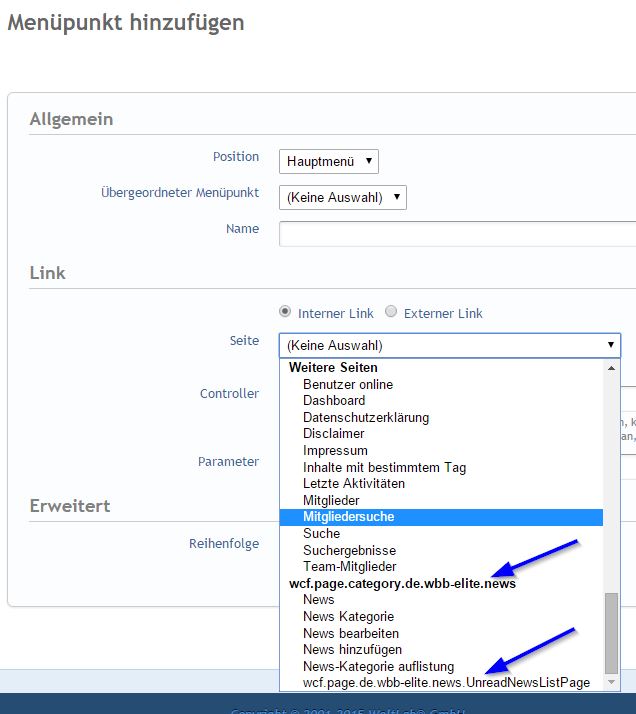Select the Externer Link radio button

pyautogui.click(x=392, y=312)
